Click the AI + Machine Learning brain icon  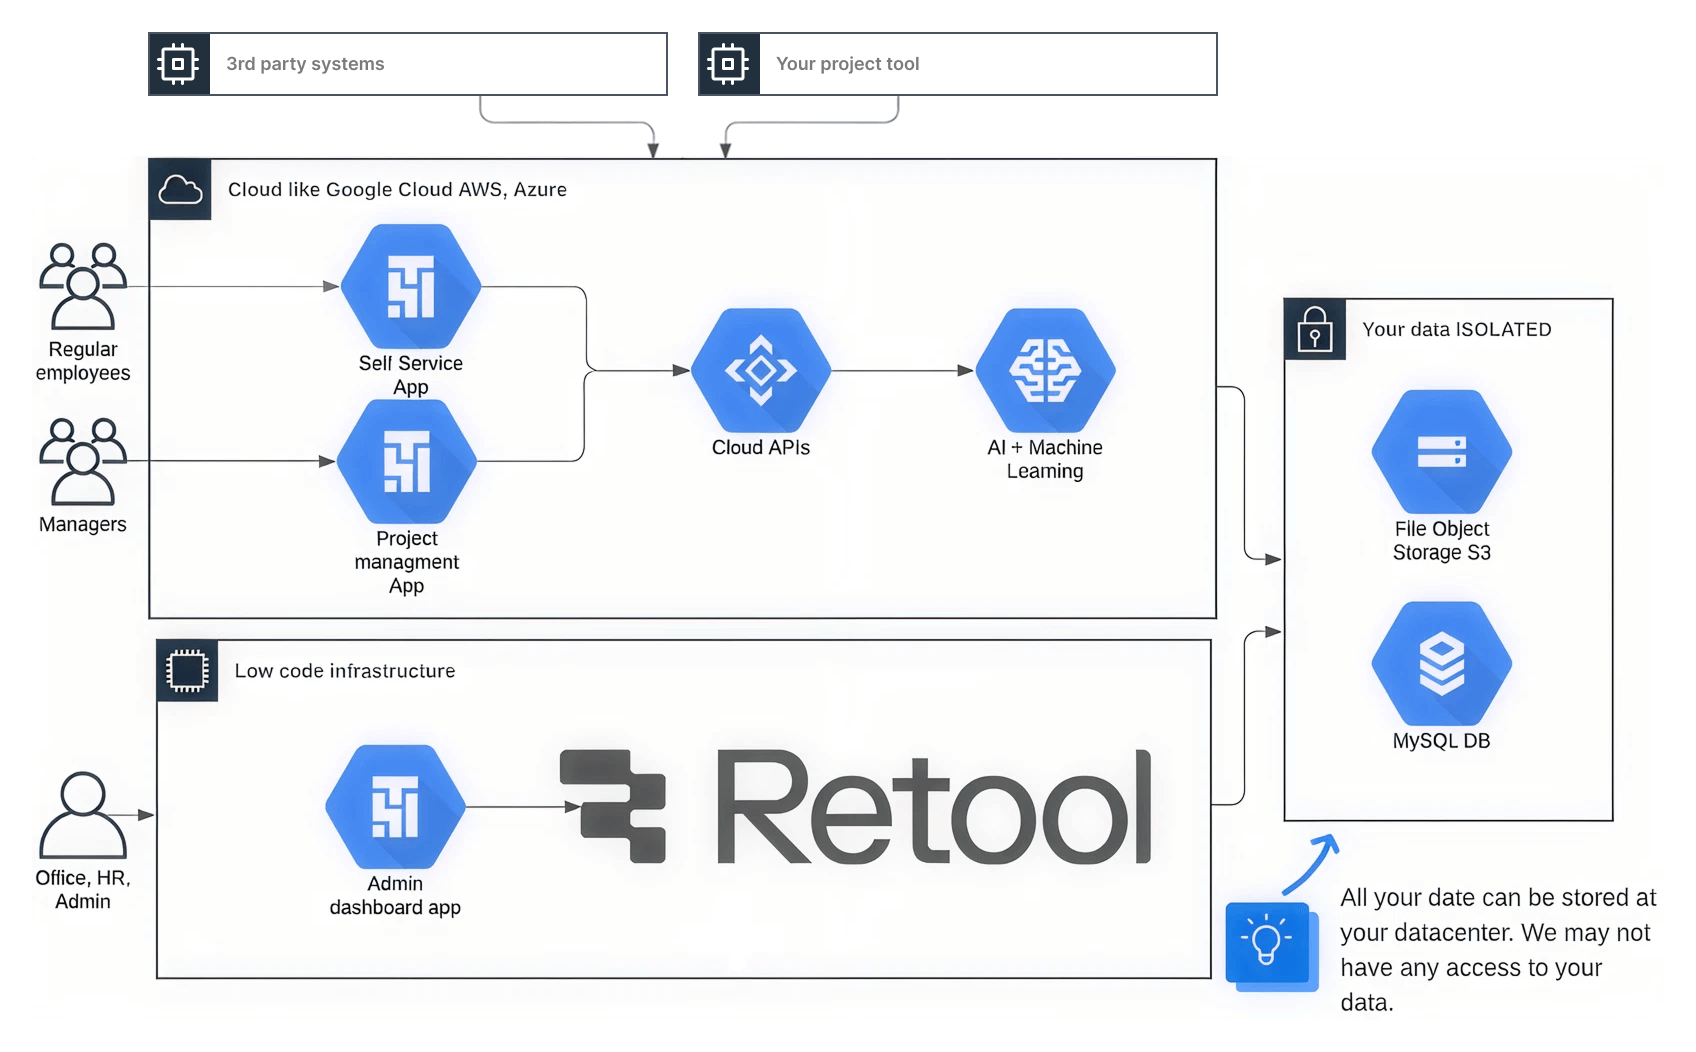pos(1045,370)
